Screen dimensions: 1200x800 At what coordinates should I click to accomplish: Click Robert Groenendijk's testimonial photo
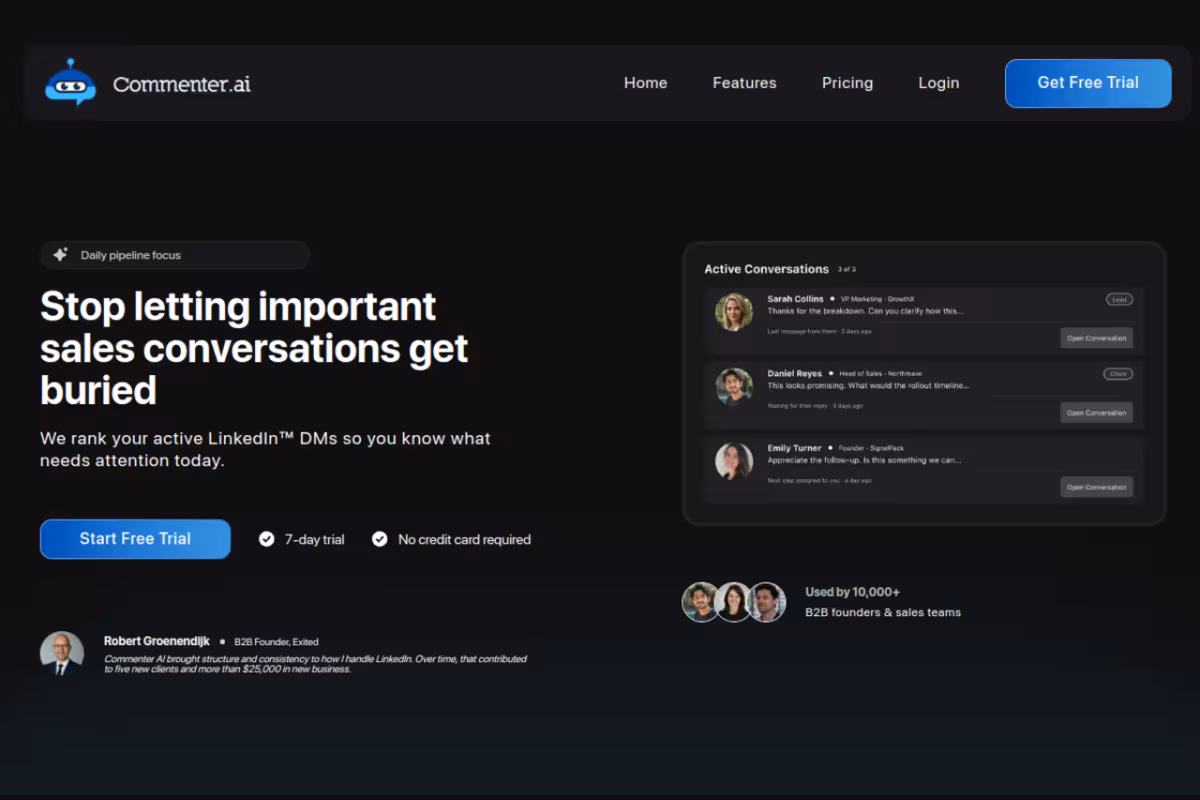pos(62,654)
